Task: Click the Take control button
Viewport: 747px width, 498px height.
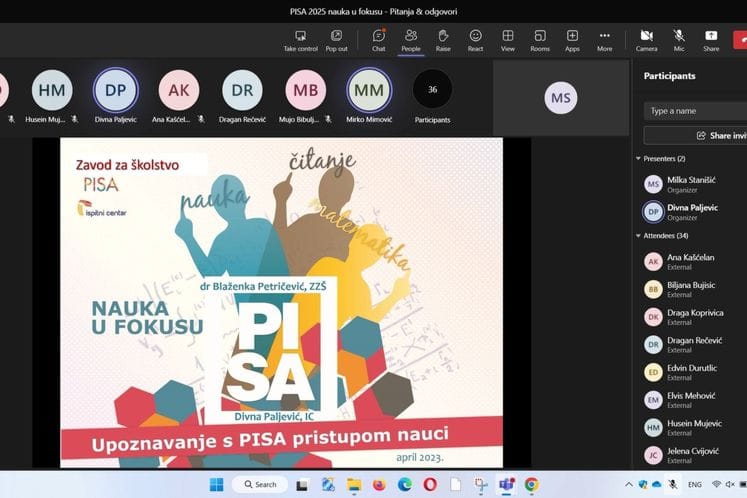Action: click(x=300, y=41)
